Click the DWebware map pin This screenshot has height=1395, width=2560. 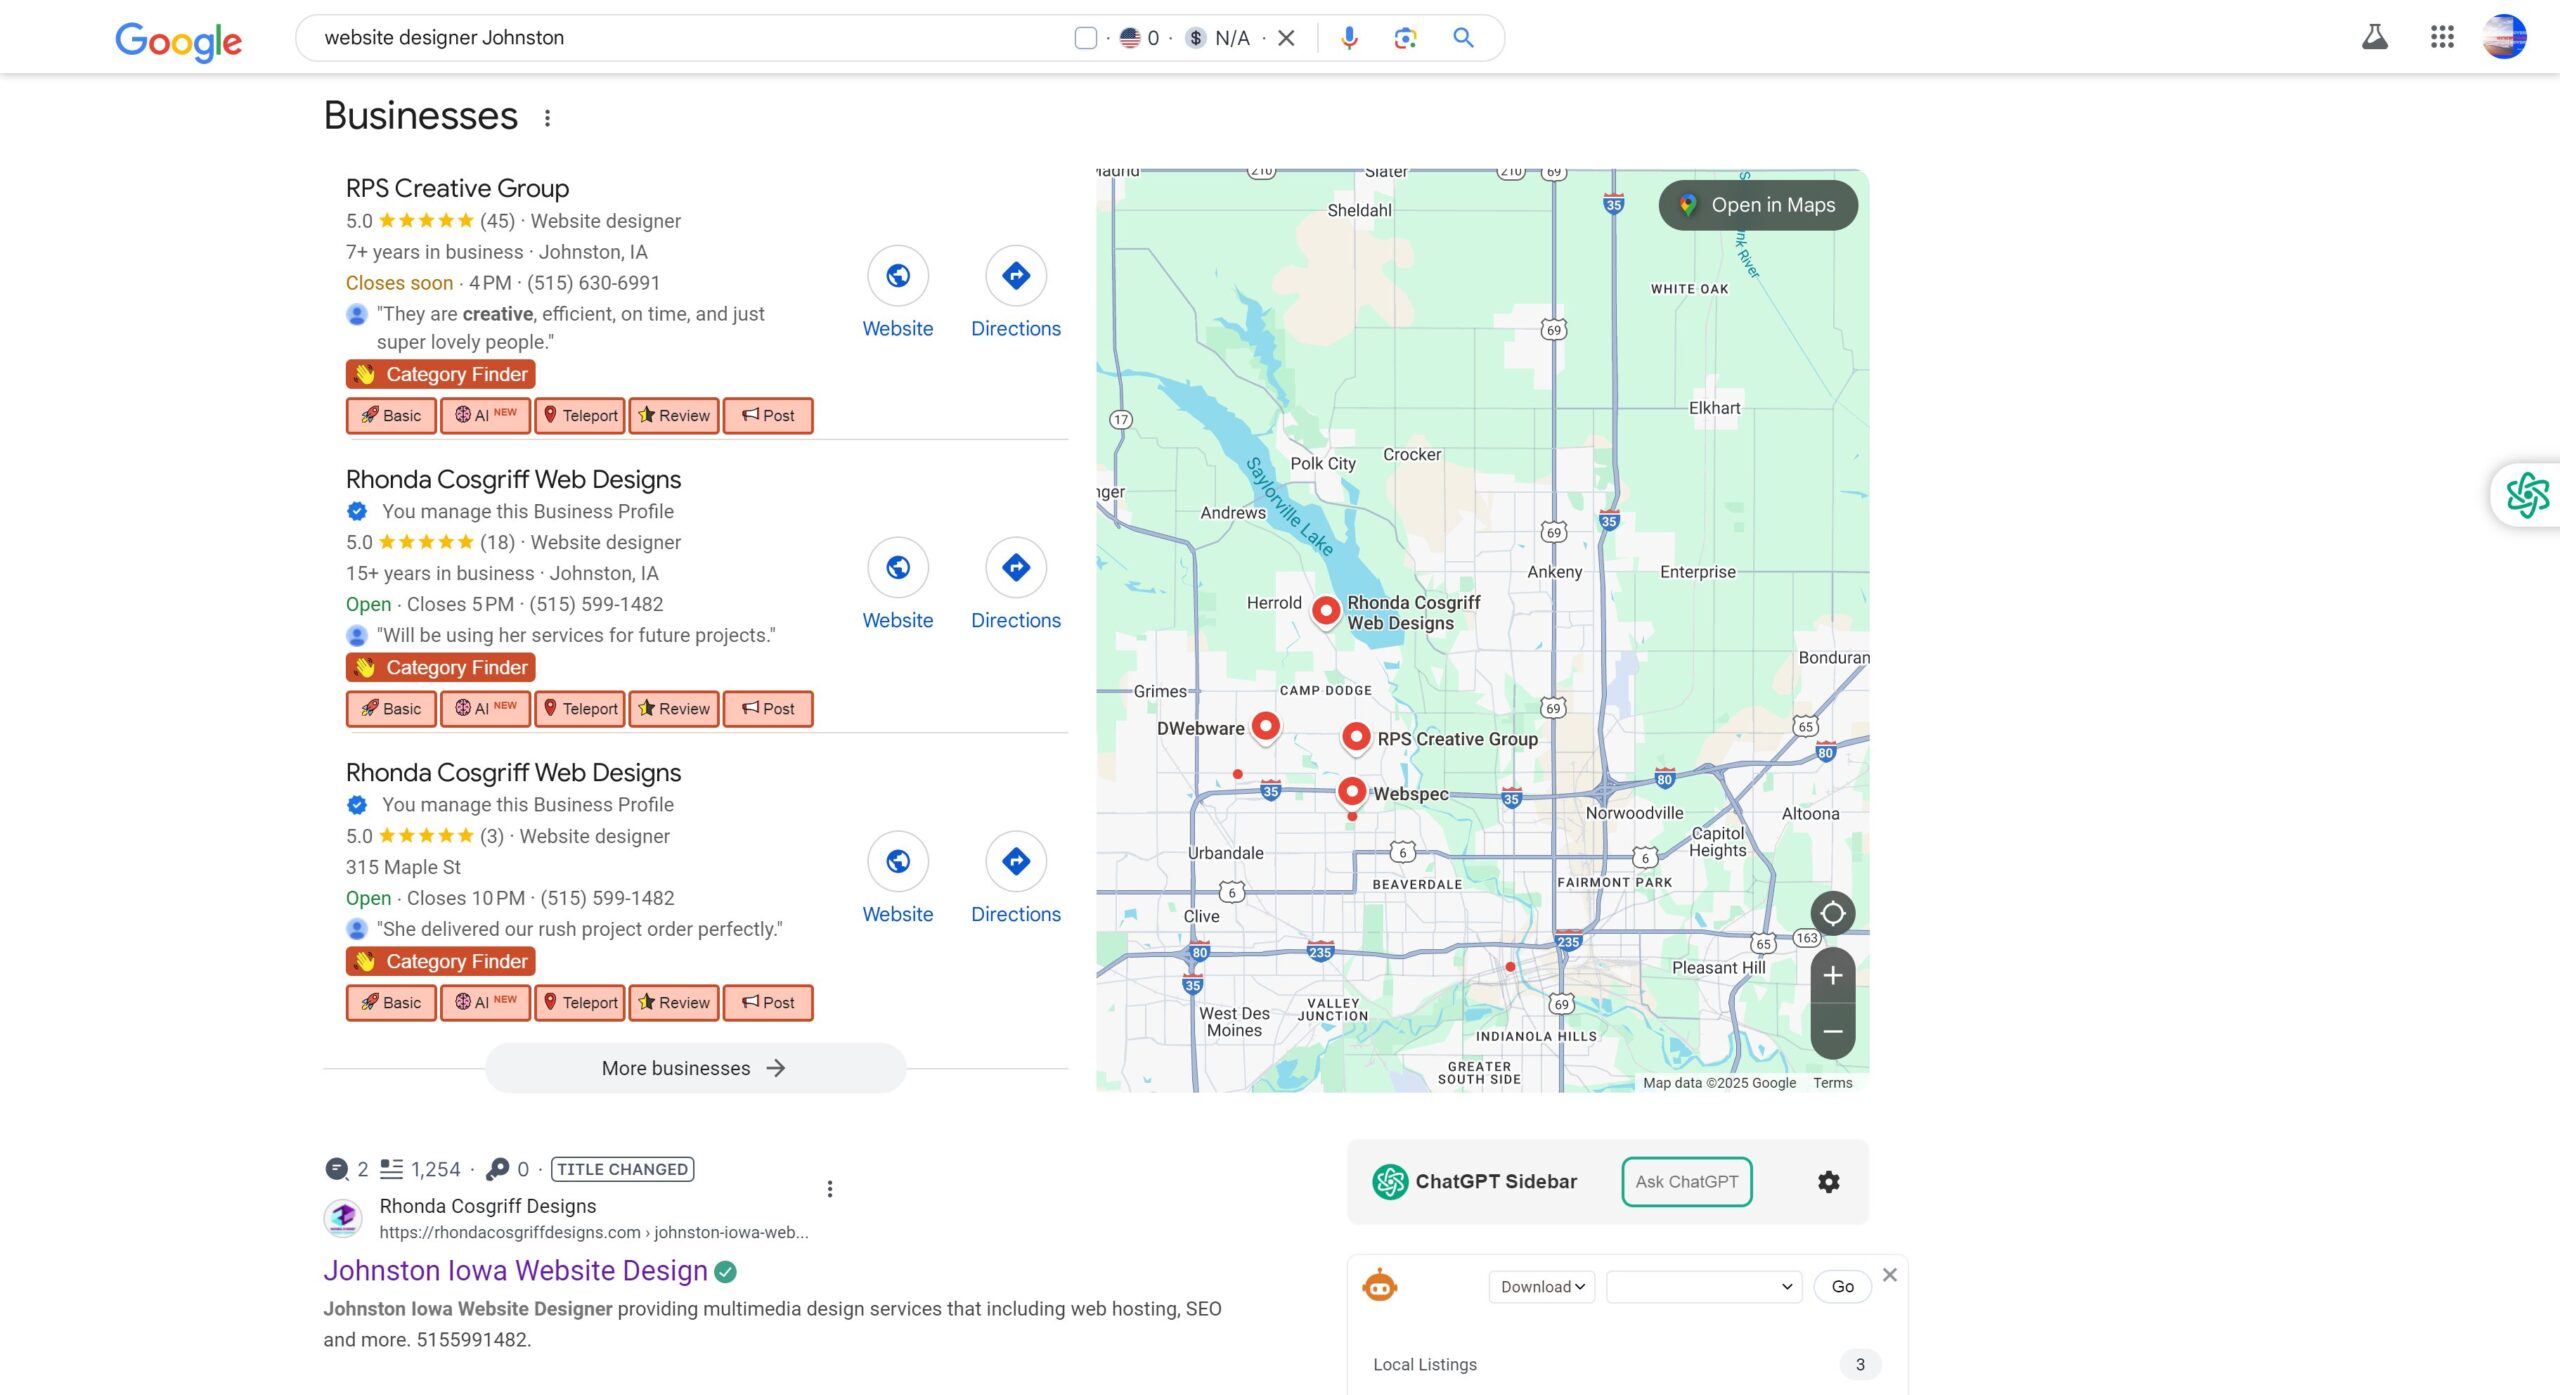[x=1265, y=725]
